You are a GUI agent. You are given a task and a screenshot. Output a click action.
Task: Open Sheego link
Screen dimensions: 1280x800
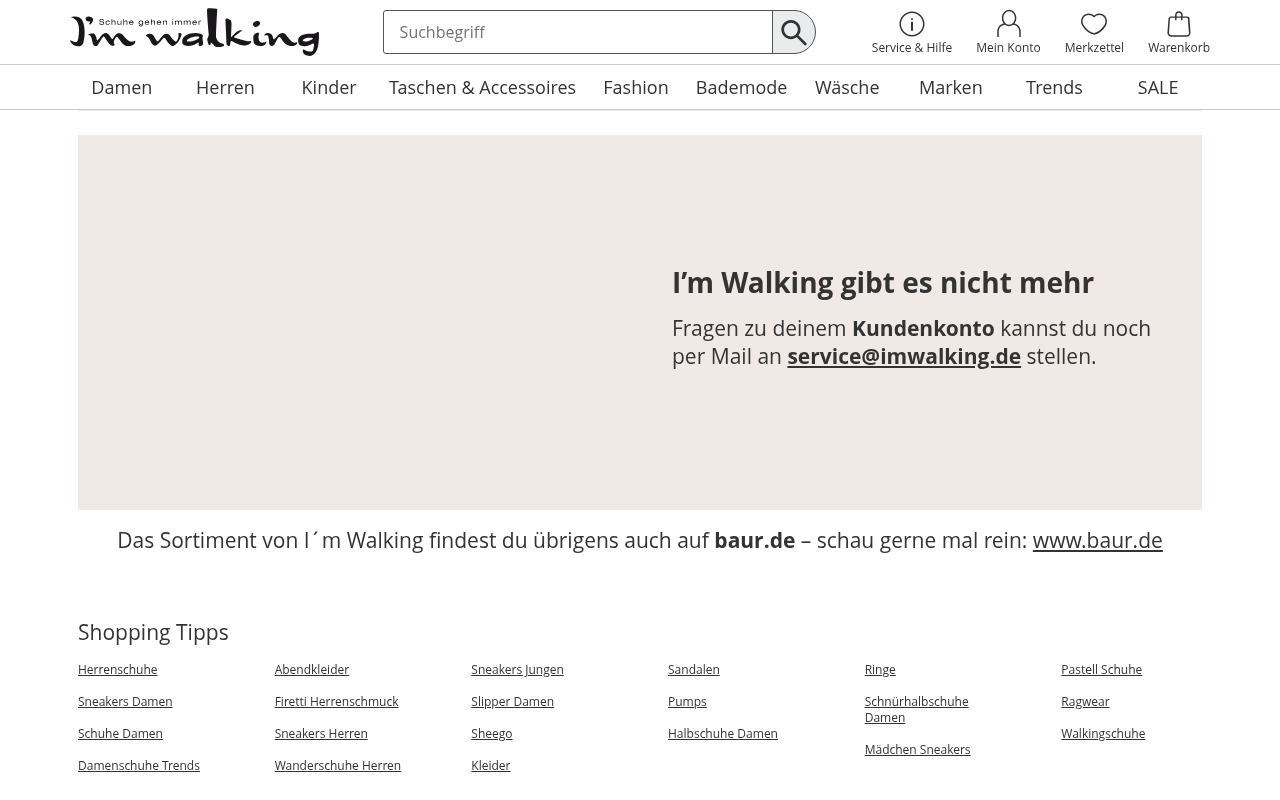[492, 734]
